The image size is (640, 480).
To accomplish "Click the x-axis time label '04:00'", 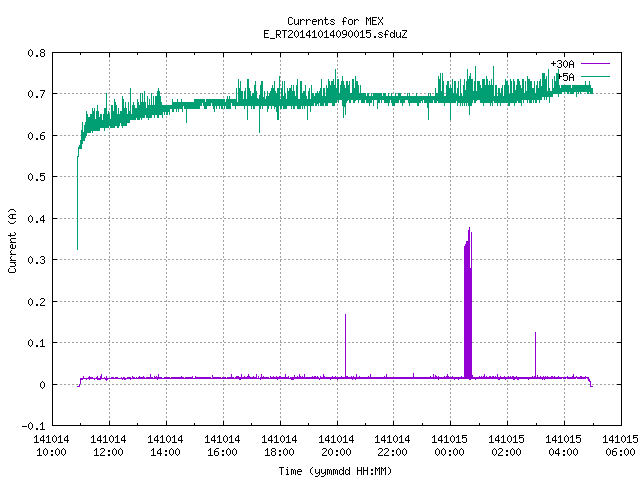I will [x=563, y=452].
